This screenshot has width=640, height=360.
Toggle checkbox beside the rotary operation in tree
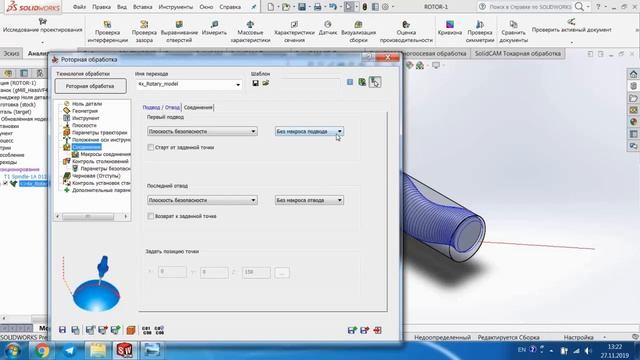pos(5,184)
